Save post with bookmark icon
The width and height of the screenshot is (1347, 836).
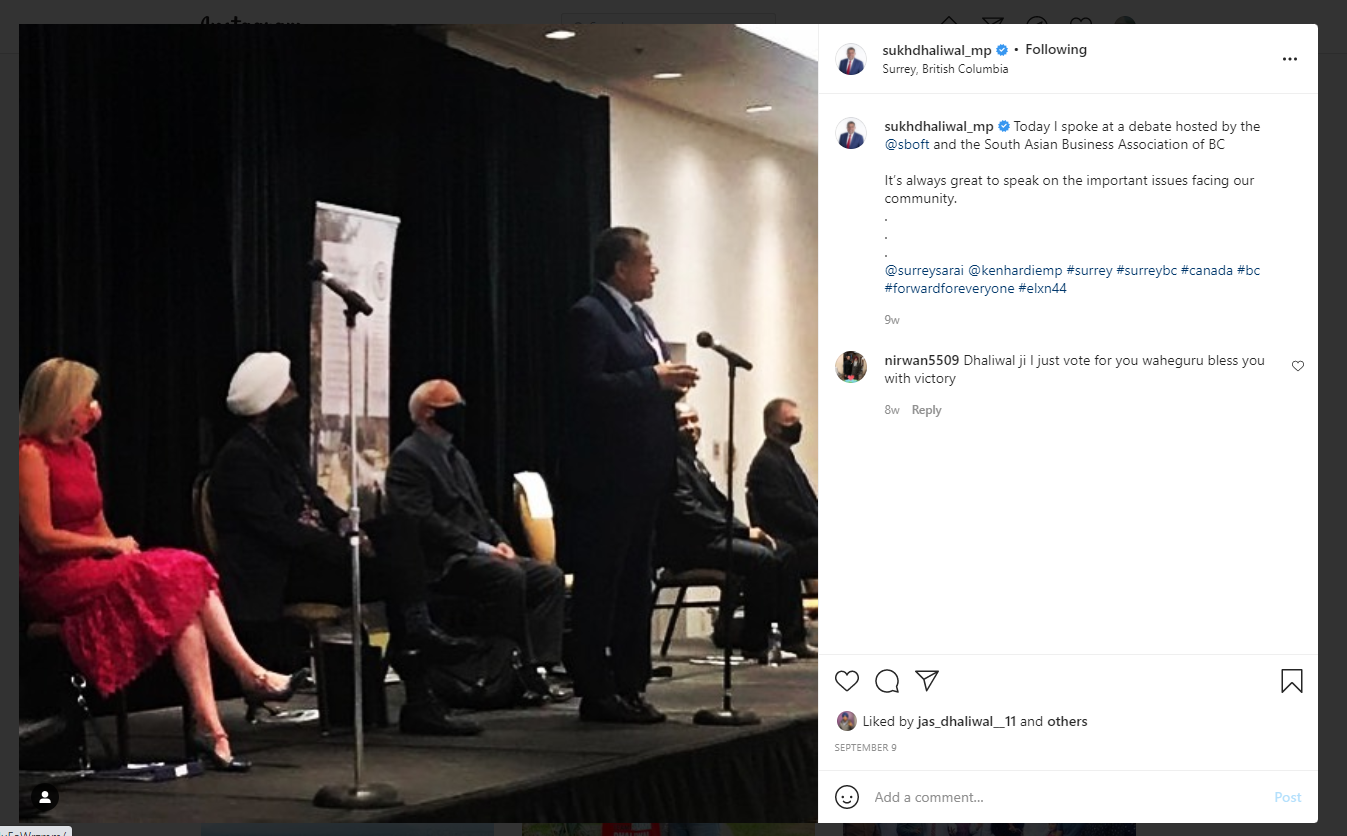(1291, 681)
